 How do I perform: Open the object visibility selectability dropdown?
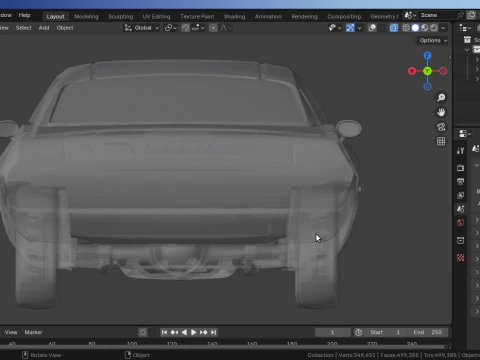coord(335,28)
